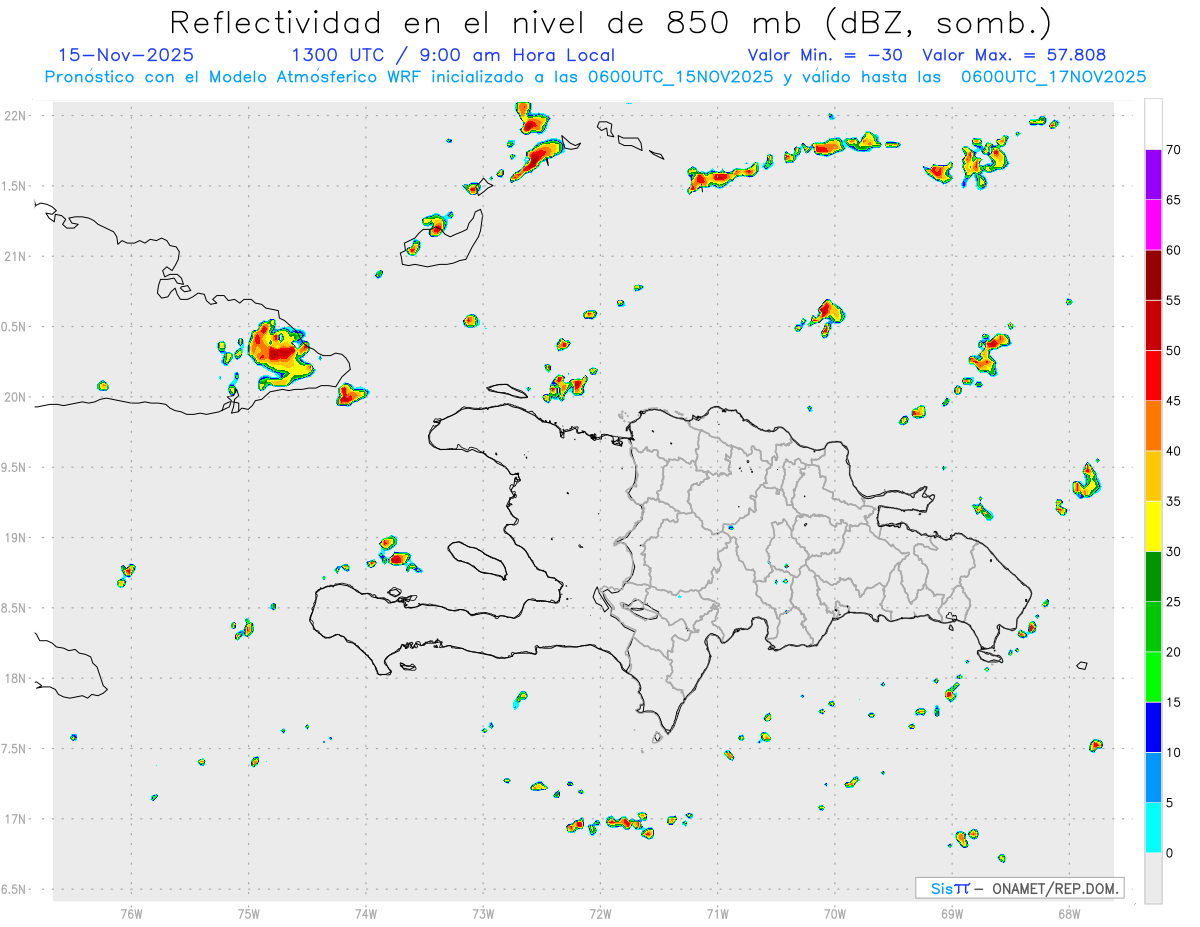Click the purple 65–70 dBZ colorbar segment
This screenshot has width=1200, height=927.
click(x=1153, y=175)
